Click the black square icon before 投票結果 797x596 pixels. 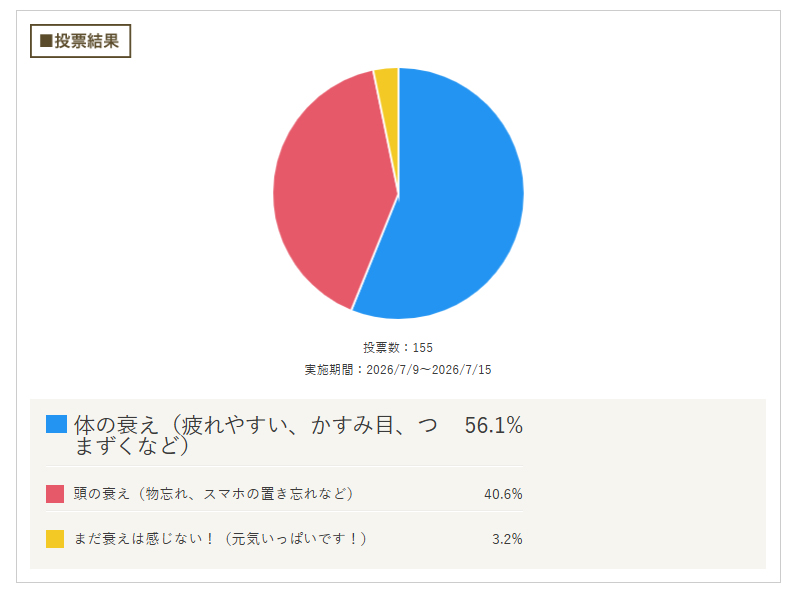pos(46,41)
